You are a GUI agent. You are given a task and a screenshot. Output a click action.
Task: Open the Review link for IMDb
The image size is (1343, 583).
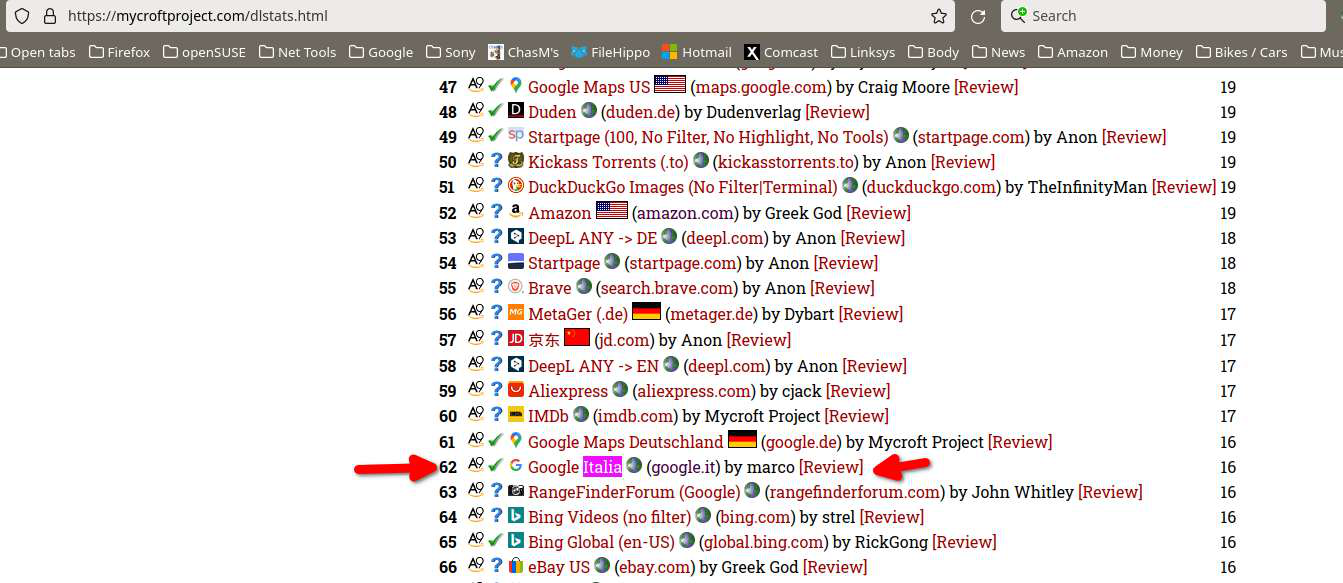pyautogui.click(x=856, y=415)
